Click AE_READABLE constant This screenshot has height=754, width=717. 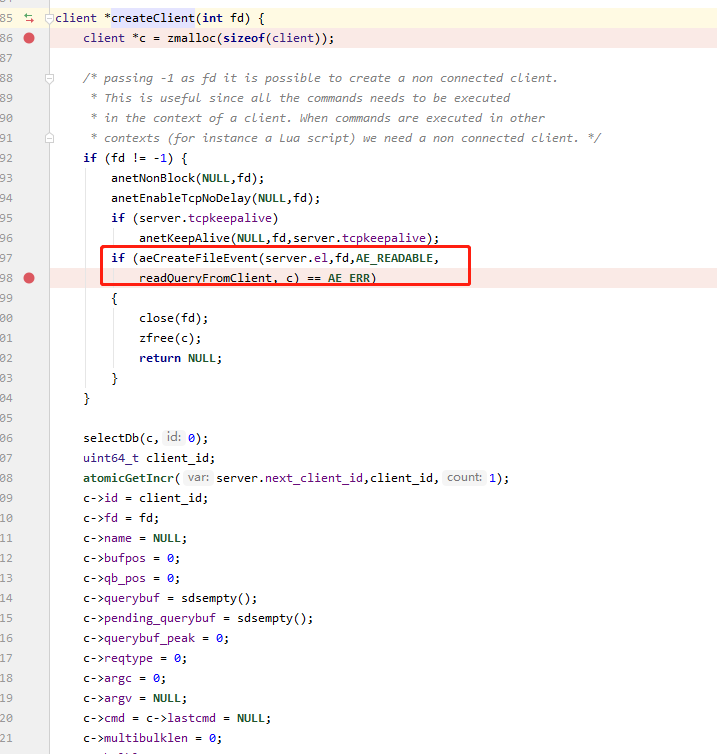coord(394,258)
